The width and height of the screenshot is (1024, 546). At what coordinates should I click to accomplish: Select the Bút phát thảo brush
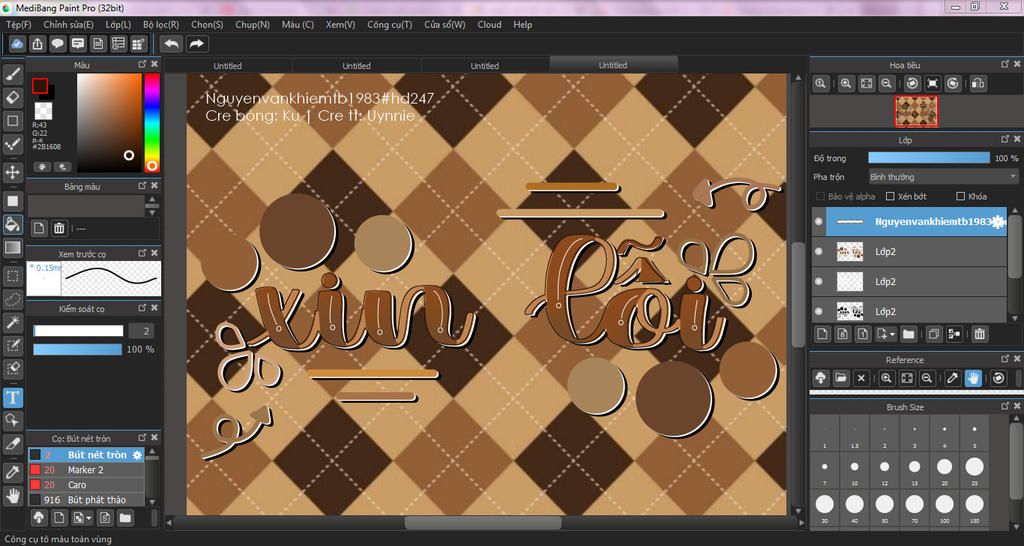pos(86,500)
